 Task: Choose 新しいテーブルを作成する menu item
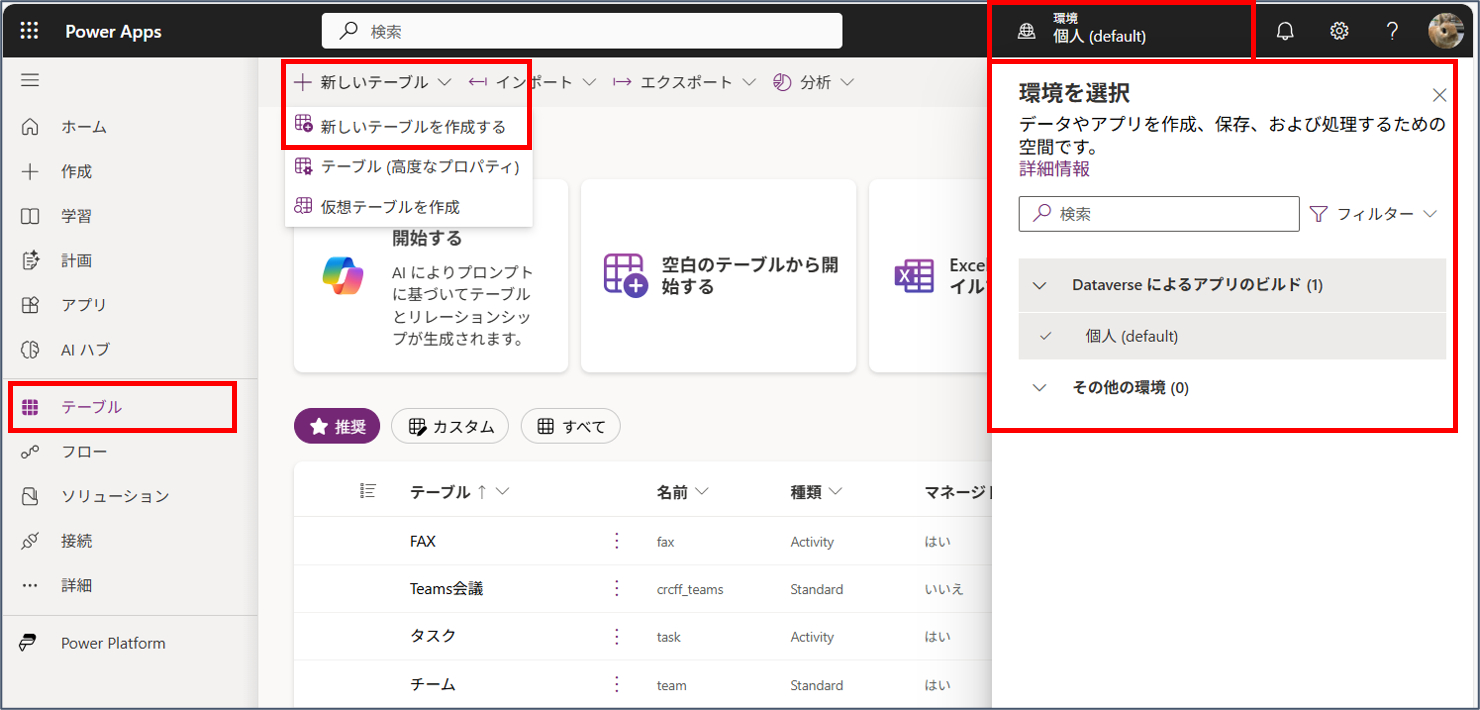[x=408, y=127]
